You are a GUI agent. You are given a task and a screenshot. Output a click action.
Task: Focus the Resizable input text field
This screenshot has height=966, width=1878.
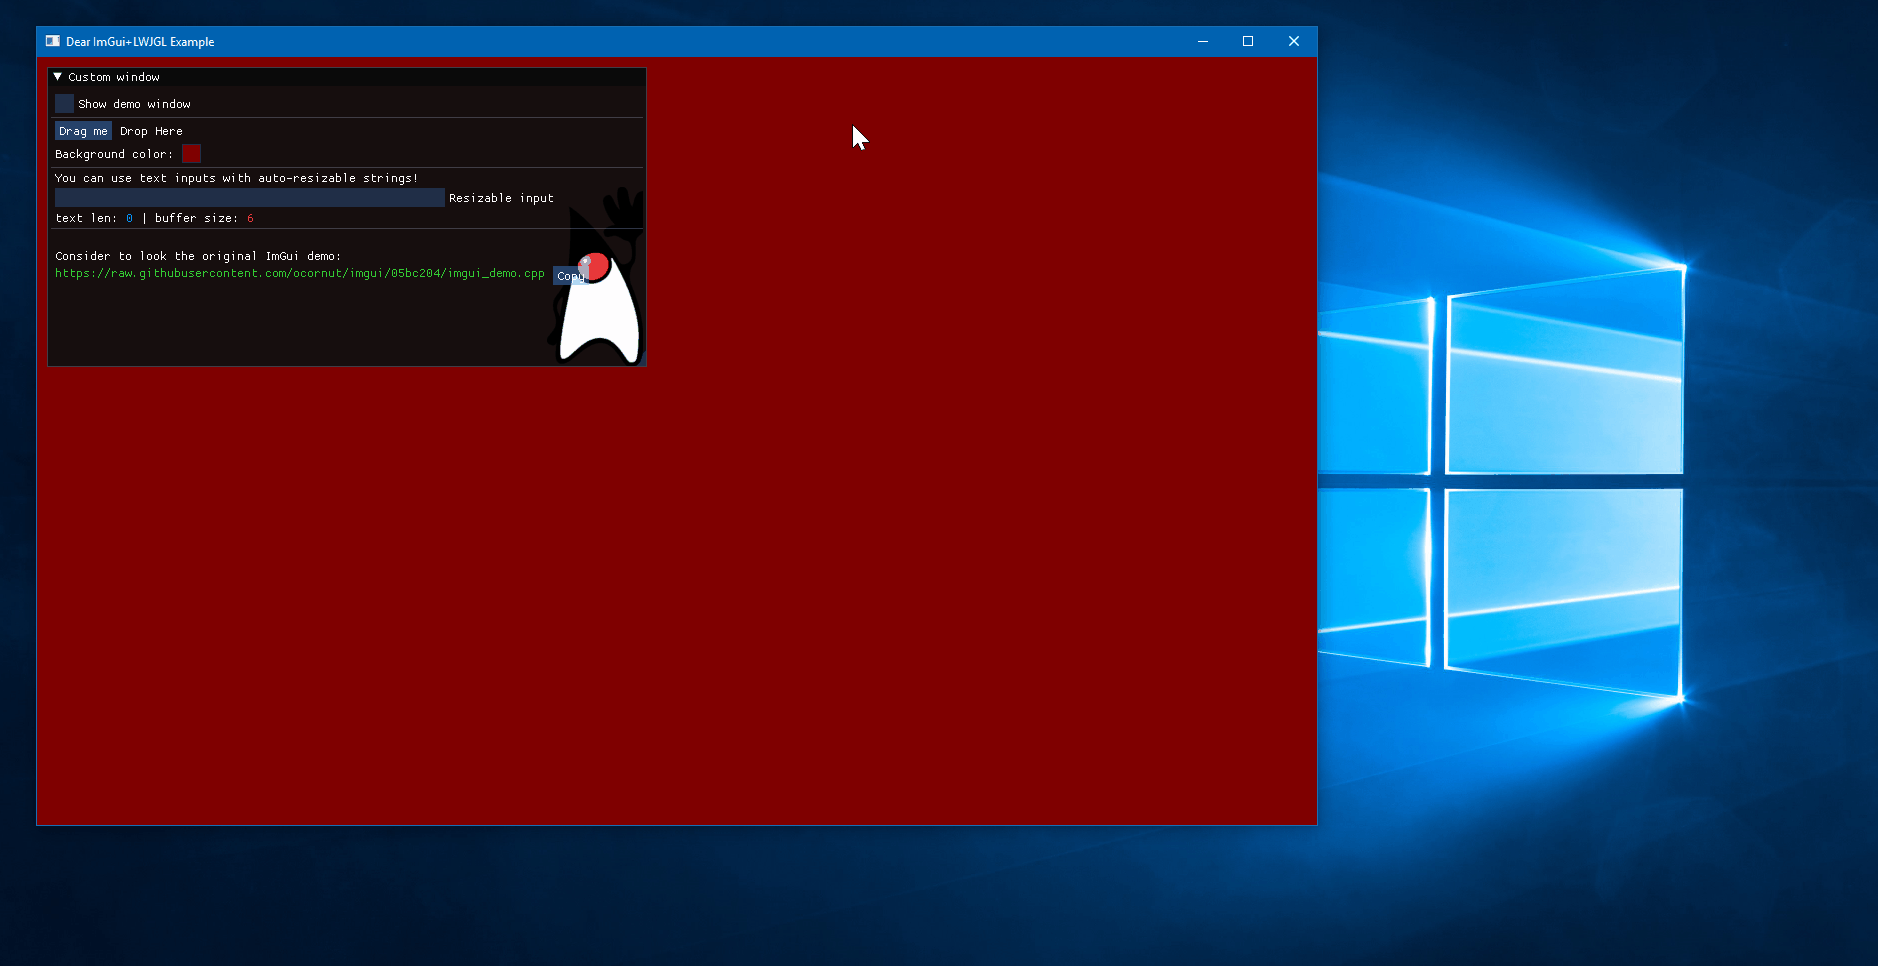coord(250,198)
